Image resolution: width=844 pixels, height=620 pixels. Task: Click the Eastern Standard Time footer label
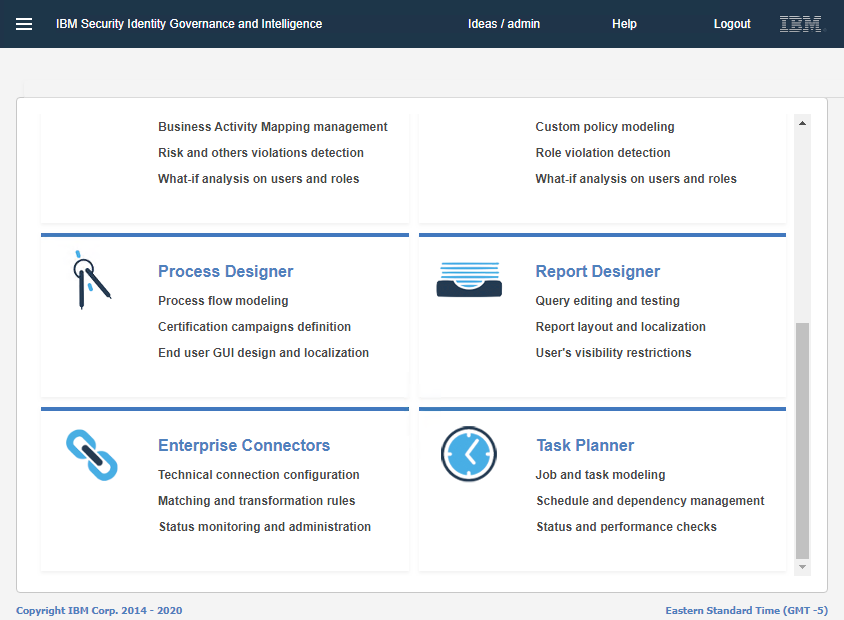point(746,610)
